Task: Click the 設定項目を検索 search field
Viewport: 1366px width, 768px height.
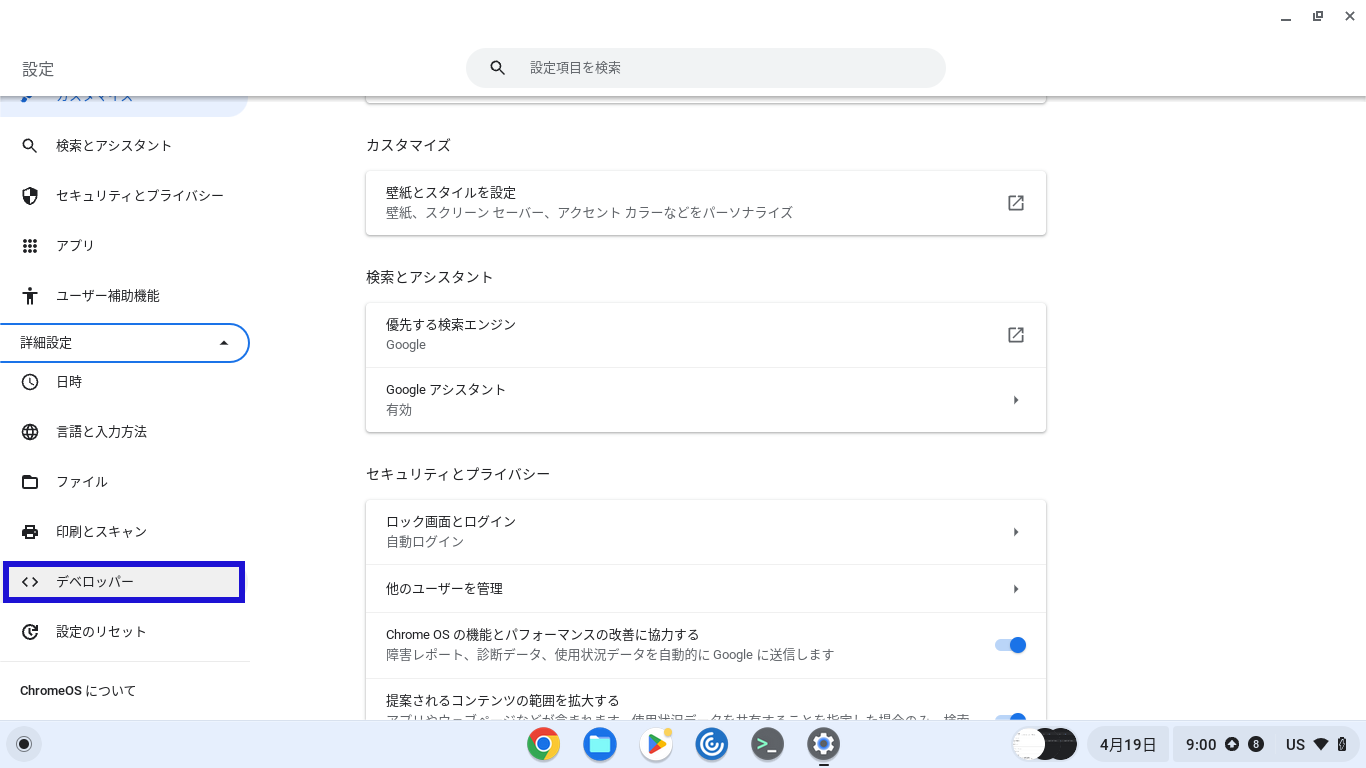Action: click(720, 68)
